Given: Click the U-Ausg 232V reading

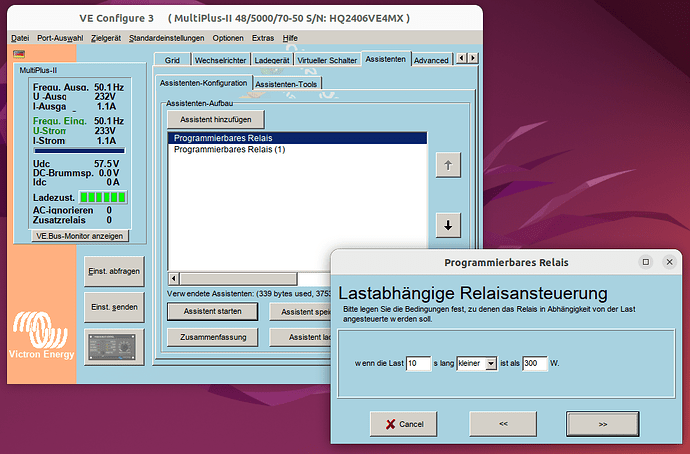Looking at the screenshot, I should [74, 97].
